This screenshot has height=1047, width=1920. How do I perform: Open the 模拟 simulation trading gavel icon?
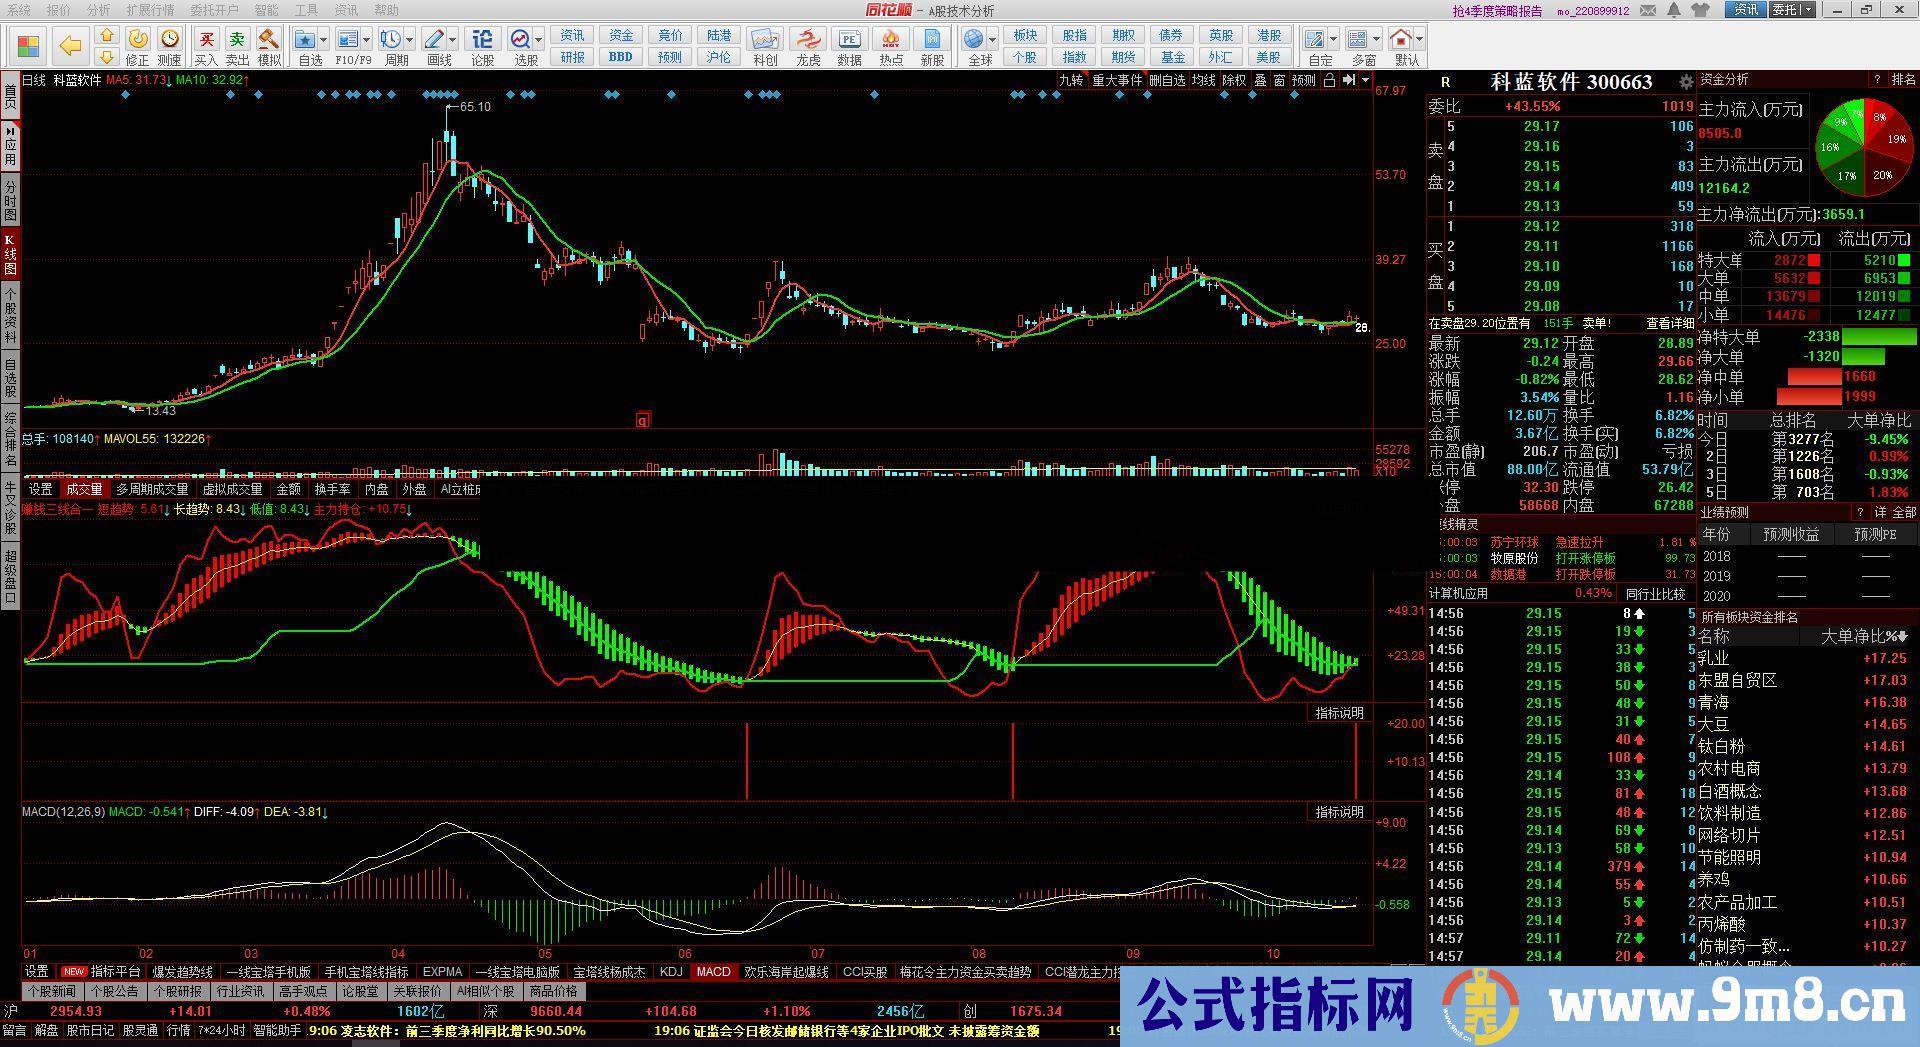pyautogui.click(x=269, y=40)
